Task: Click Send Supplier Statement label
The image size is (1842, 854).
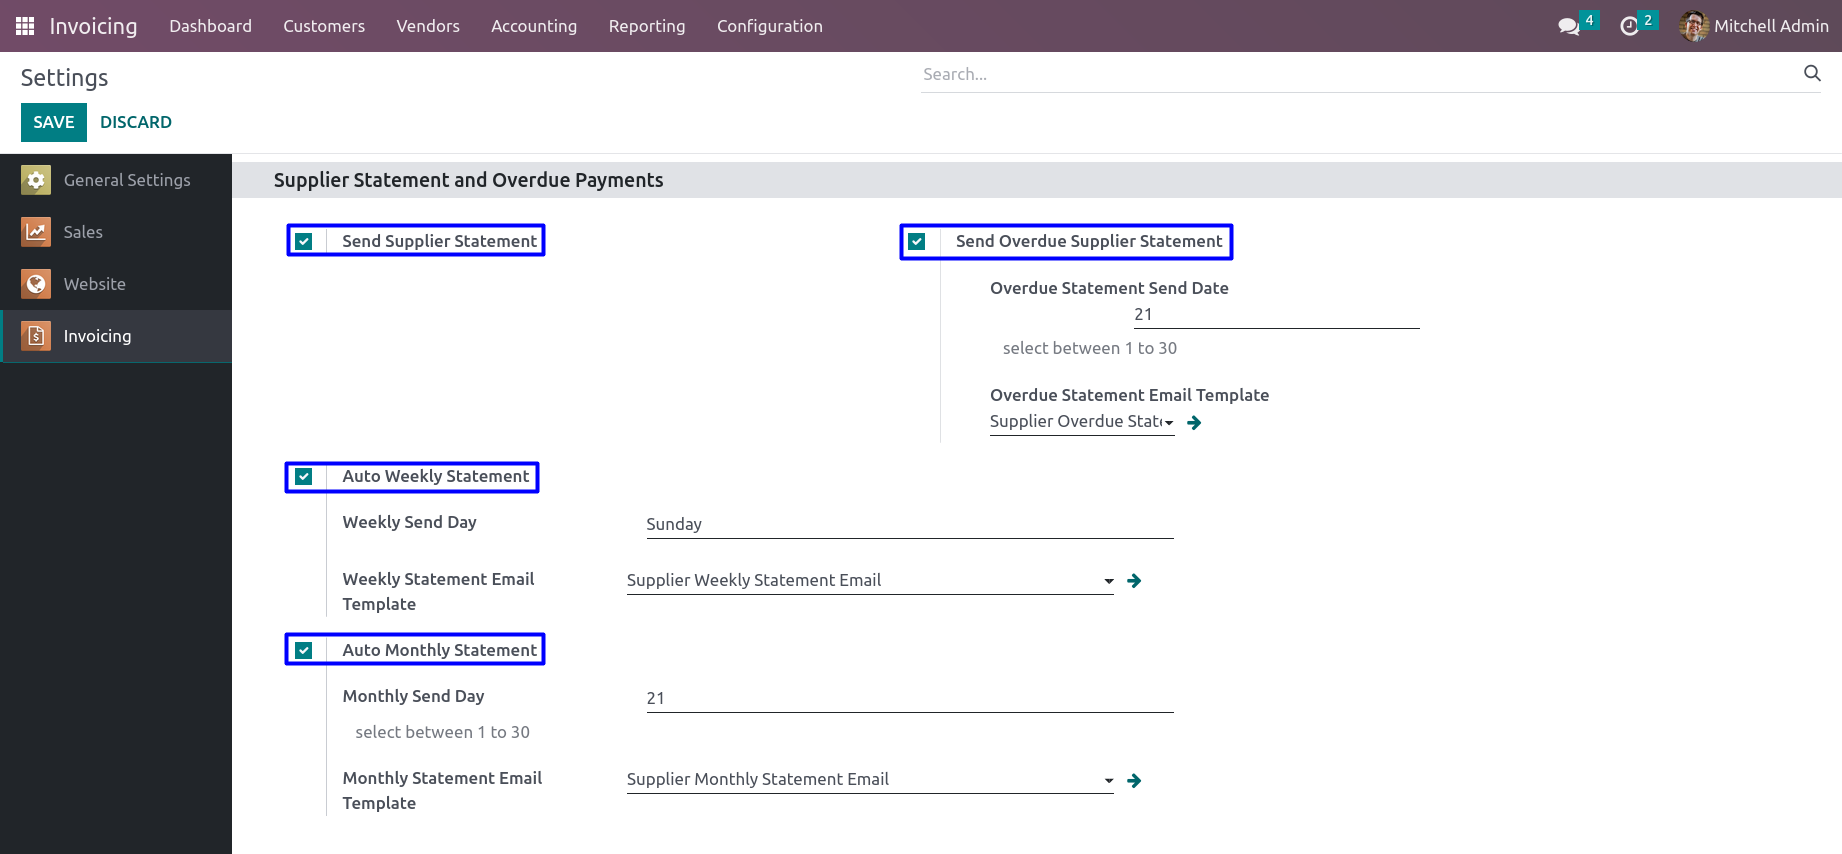Action: click(x=440, y=241)
